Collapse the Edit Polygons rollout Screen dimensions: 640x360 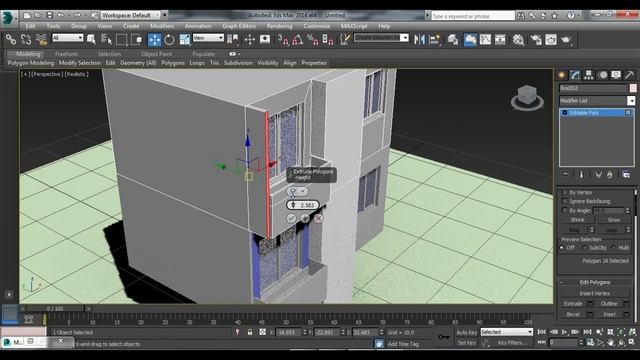(x=562, y=282)
